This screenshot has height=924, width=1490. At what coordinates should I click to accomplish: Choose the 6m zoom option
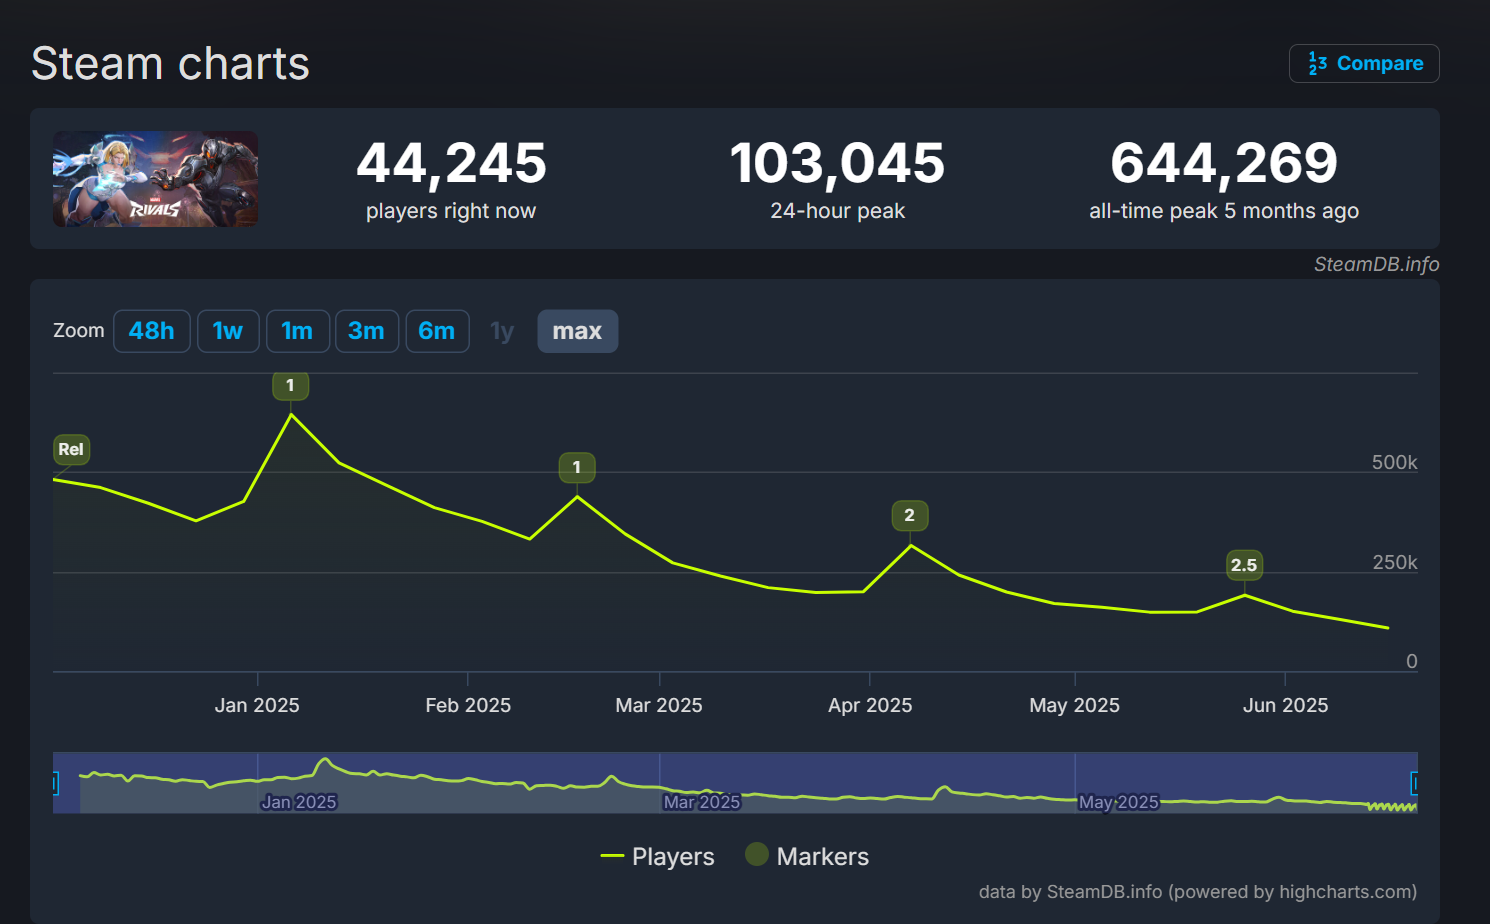pyautogui.click(x=437, y=331)
